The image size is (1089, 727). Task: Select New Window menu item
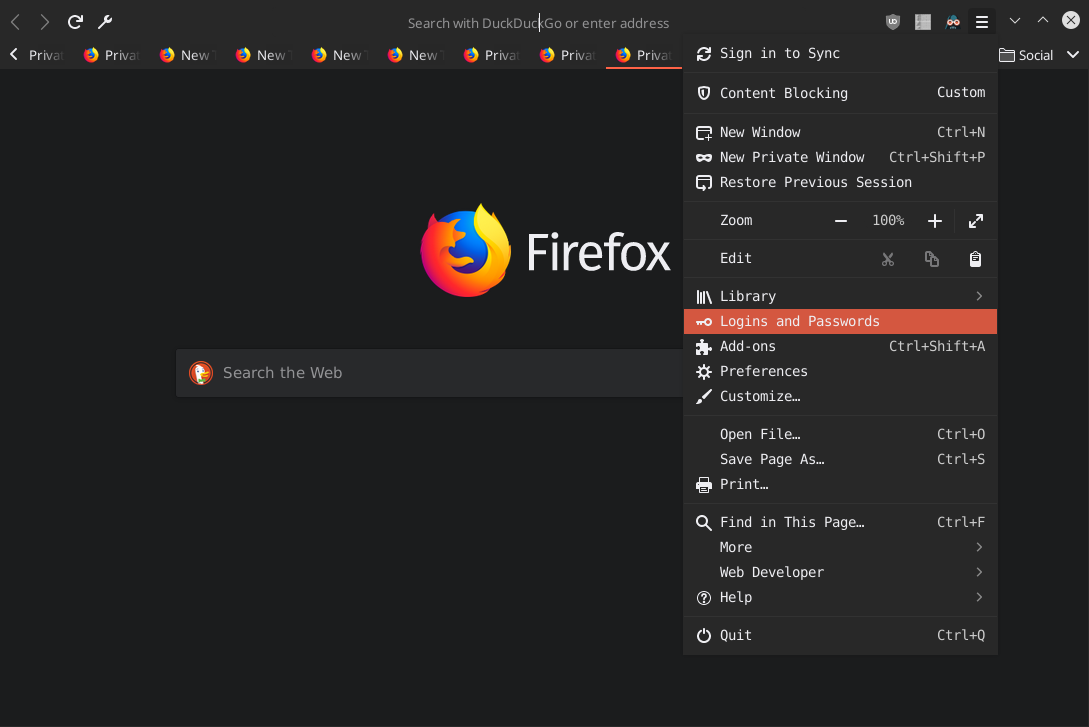[x=840, y=132]
